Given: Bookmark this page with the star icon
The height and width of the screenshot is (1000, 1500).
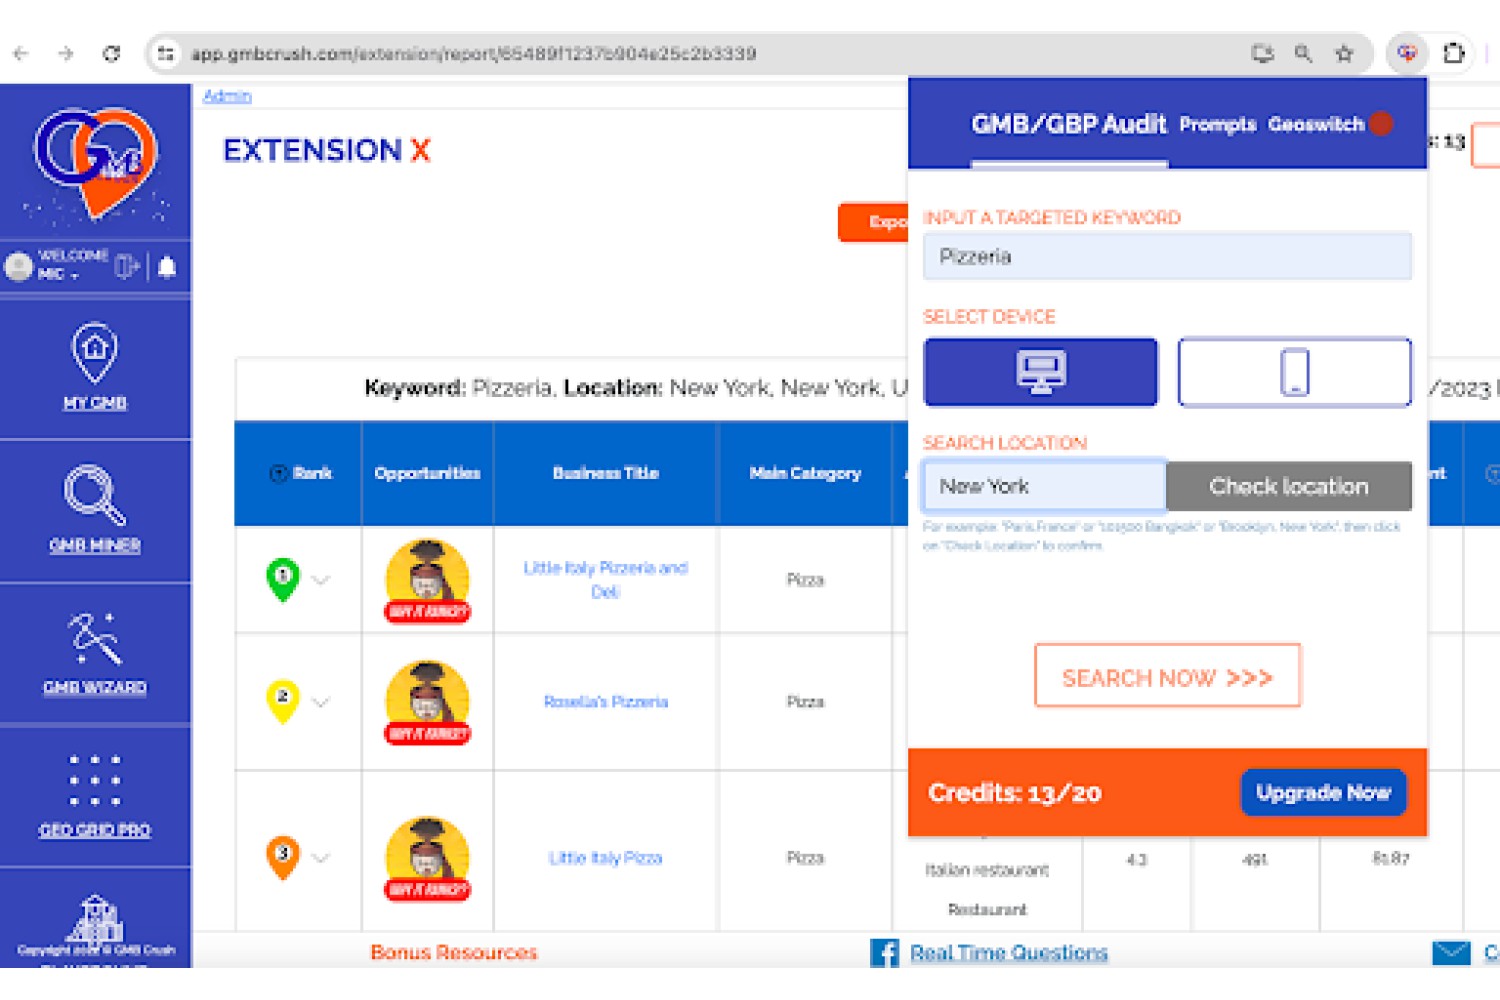Looking at the screenshot, I should 1344,54.
